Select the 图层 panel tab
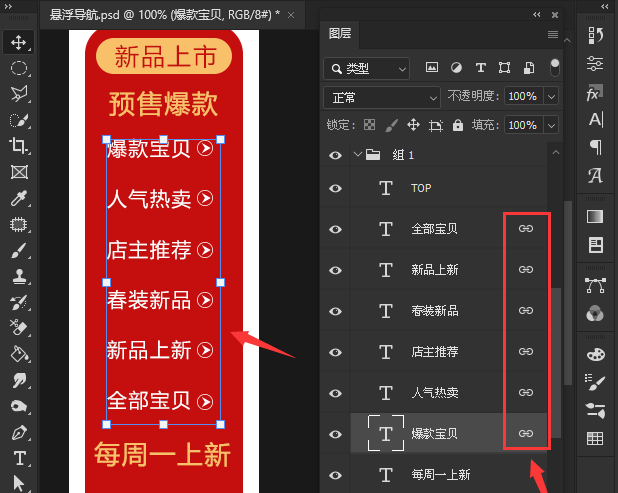 (x=340, y=33)
